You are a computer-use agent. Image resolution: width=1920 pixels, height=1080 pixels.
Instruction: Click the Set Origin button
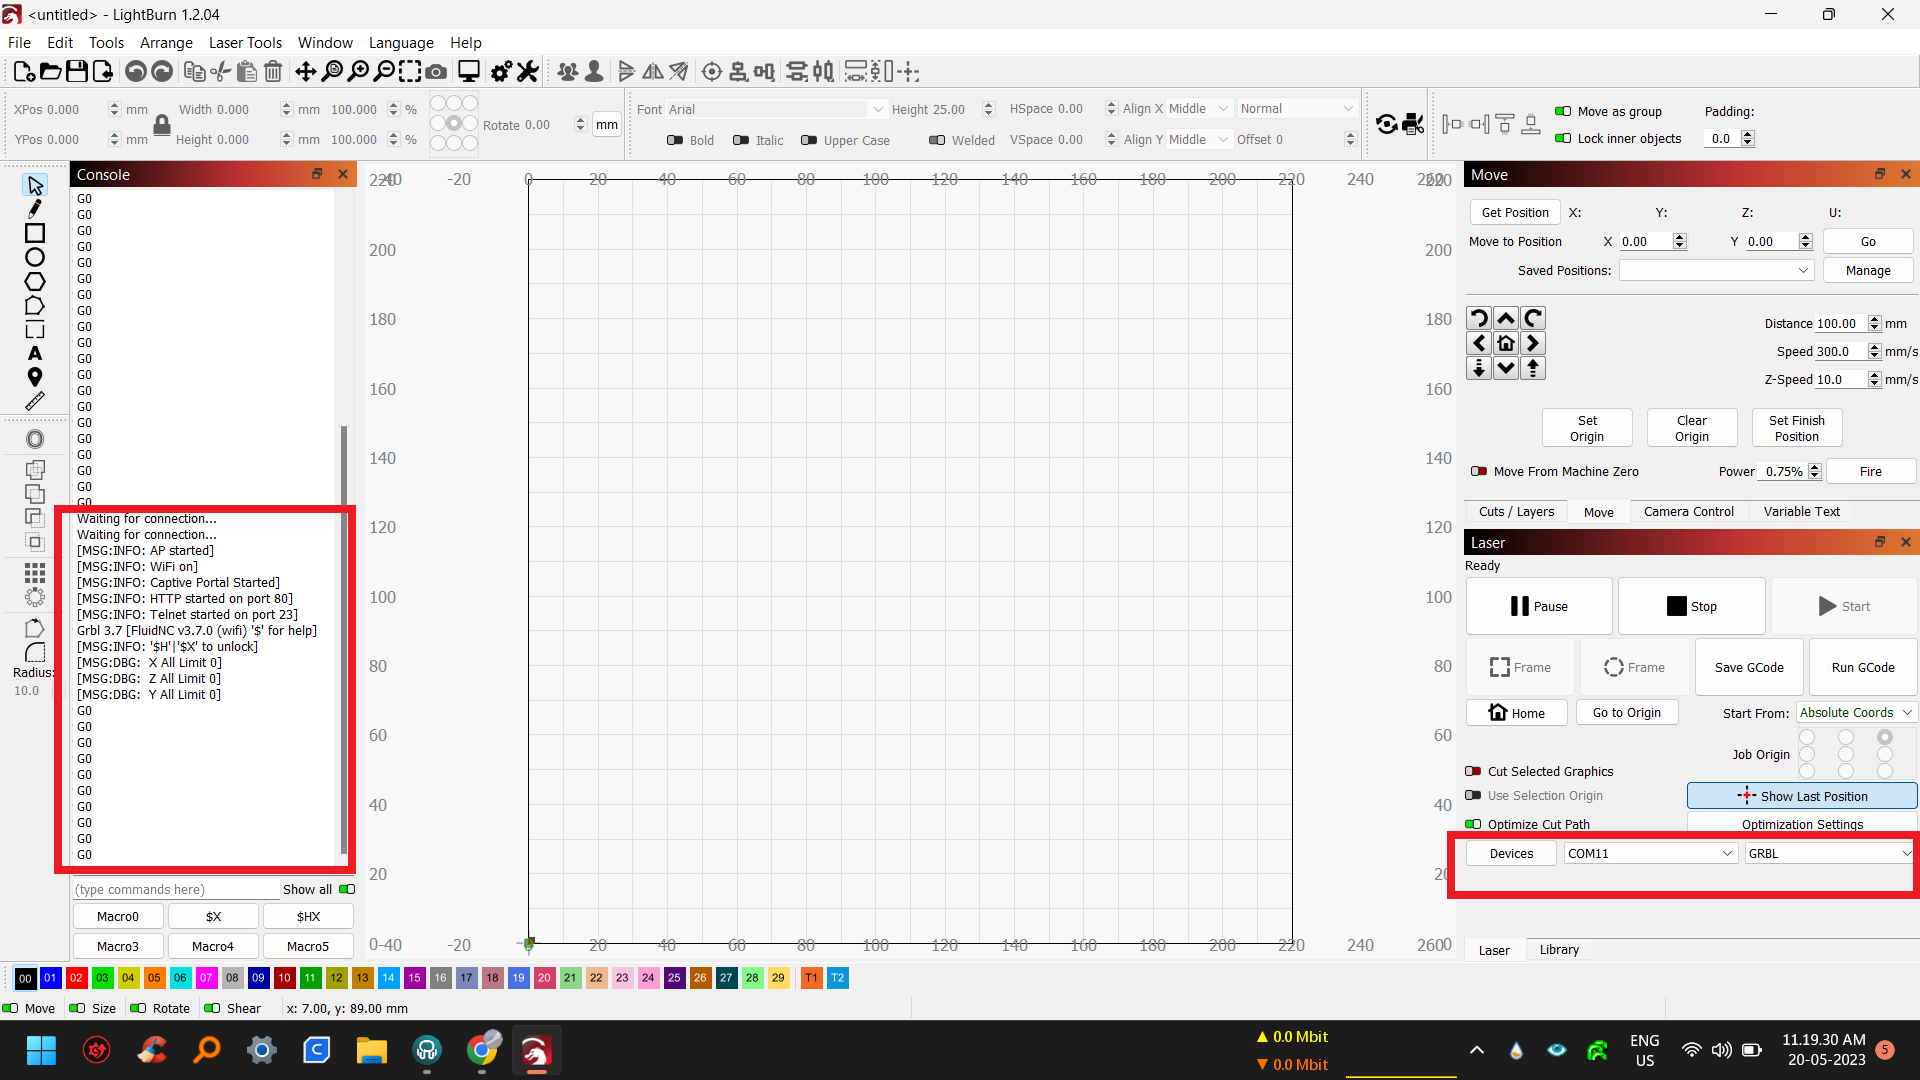(x=1587, y=428)
